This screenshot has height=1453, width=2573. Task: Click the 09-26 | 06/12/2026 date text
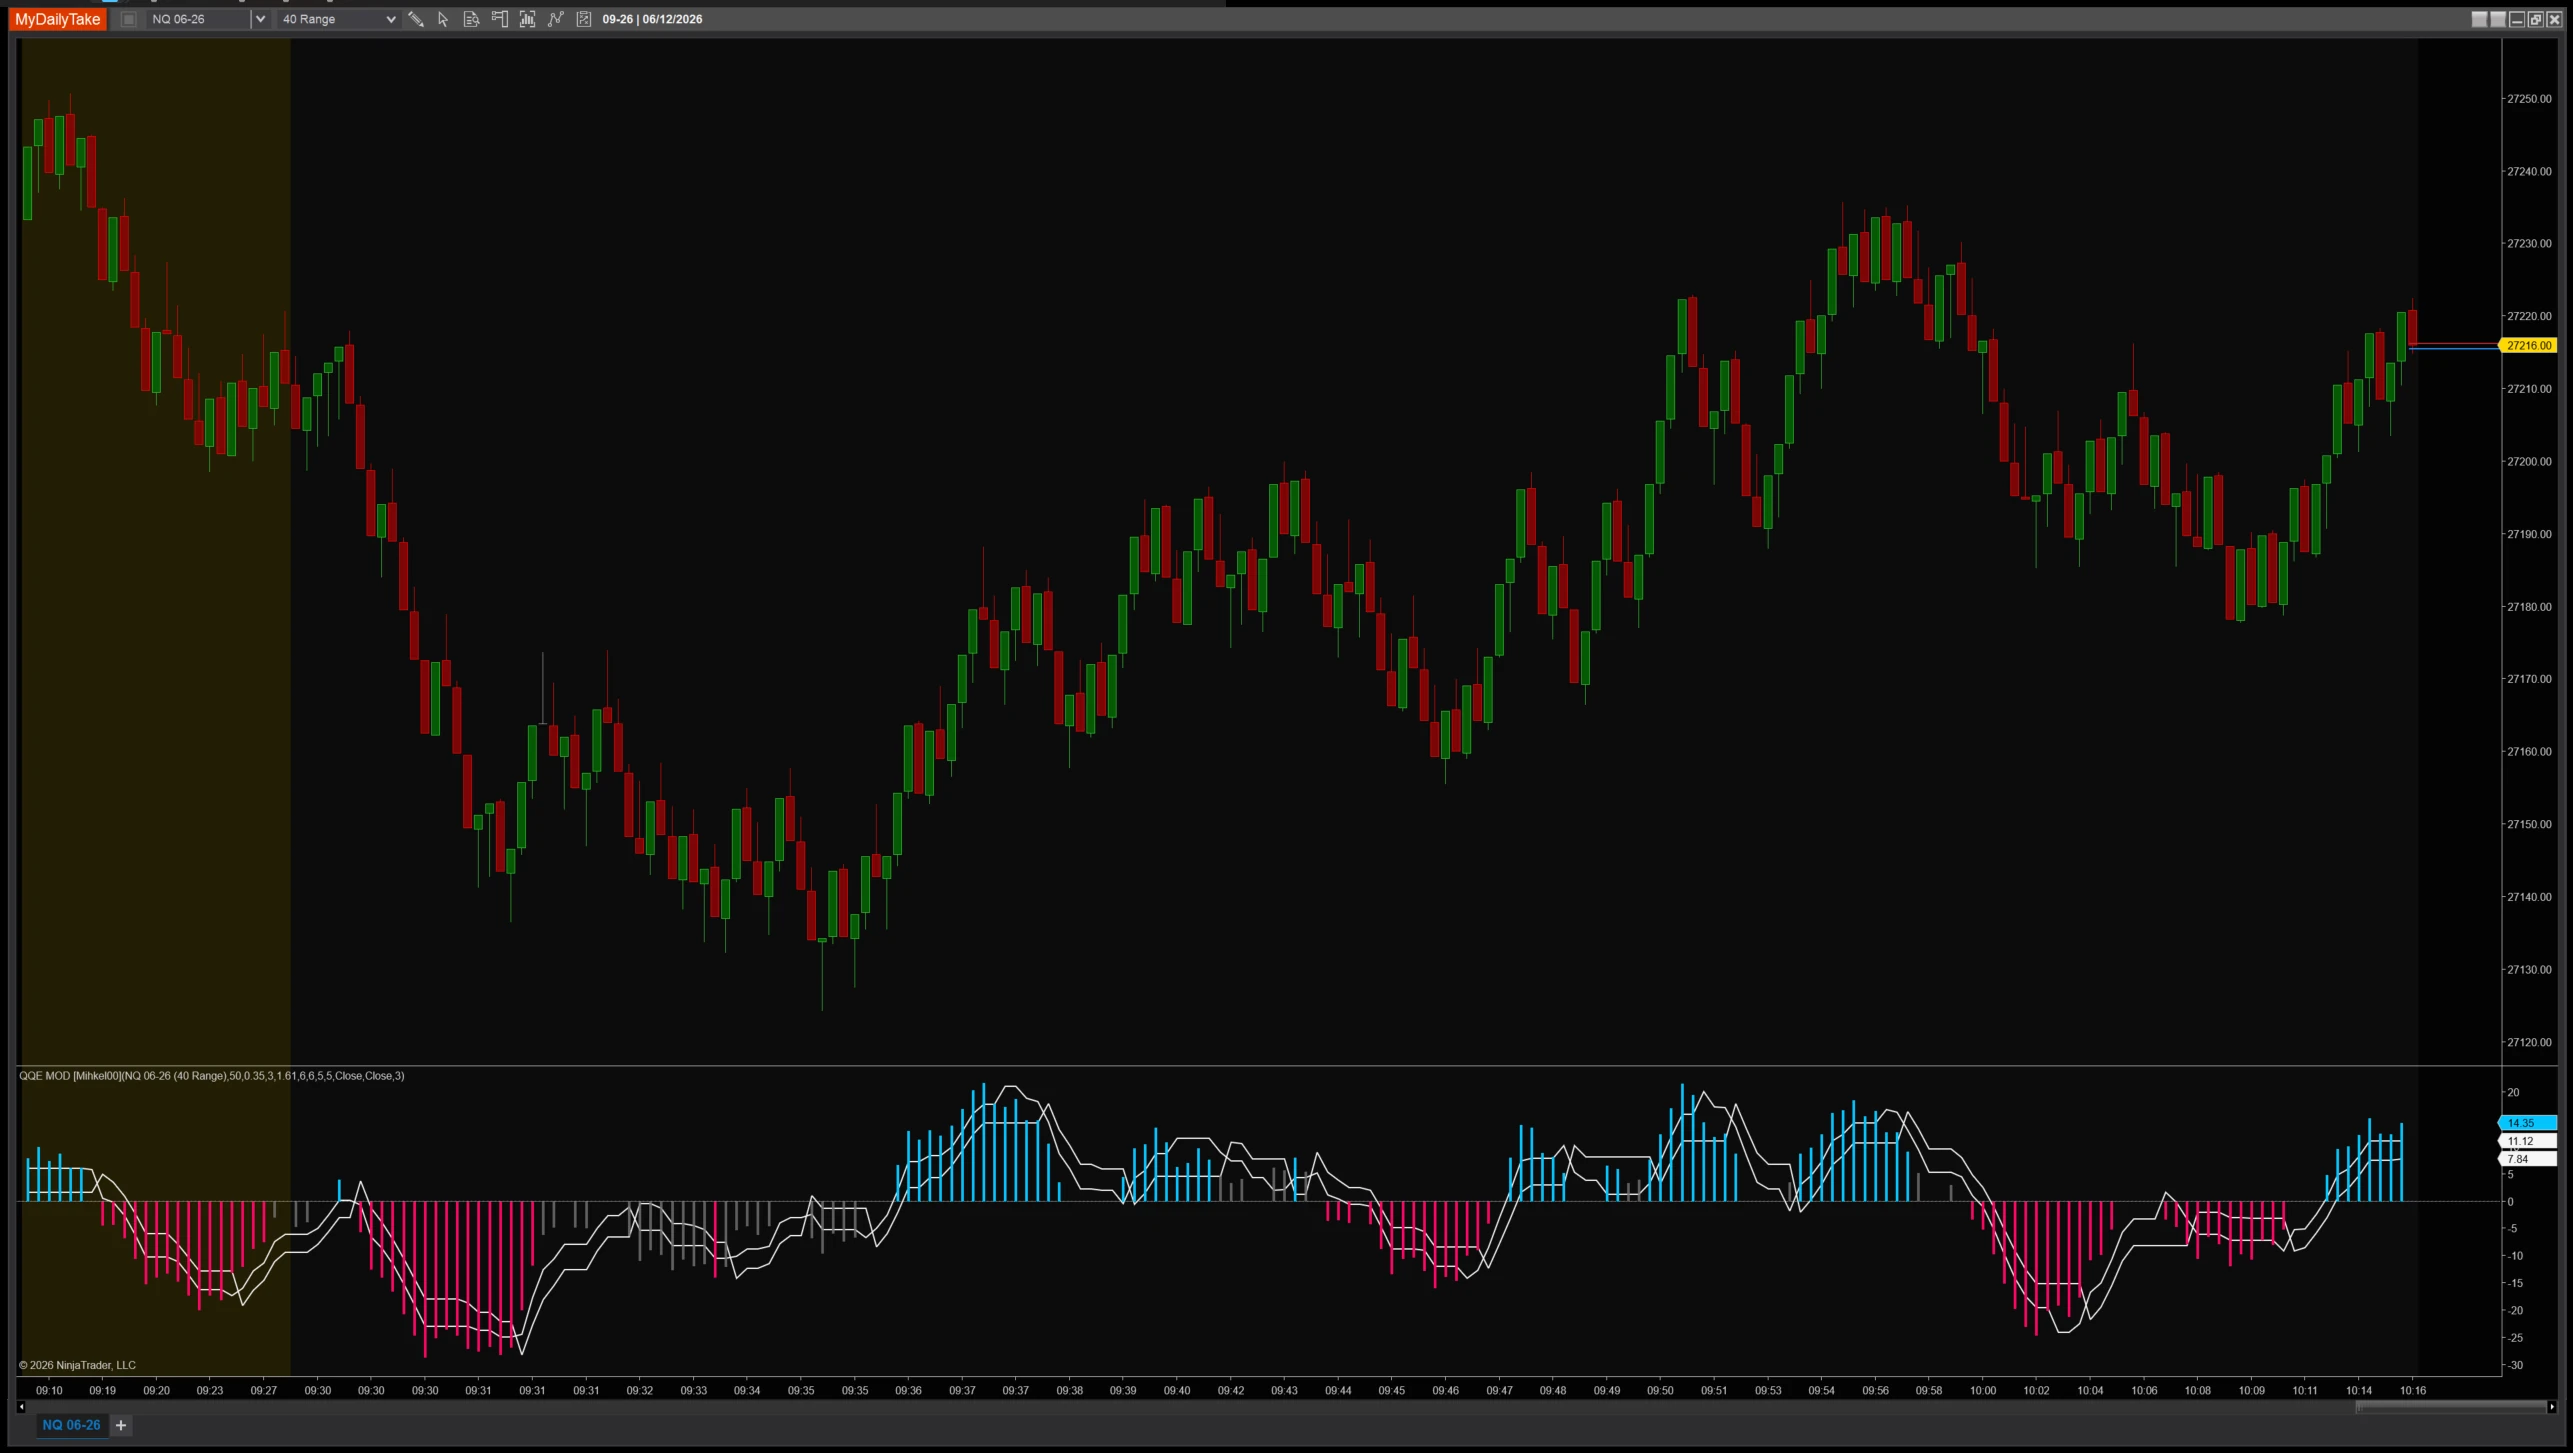point(652,19)
